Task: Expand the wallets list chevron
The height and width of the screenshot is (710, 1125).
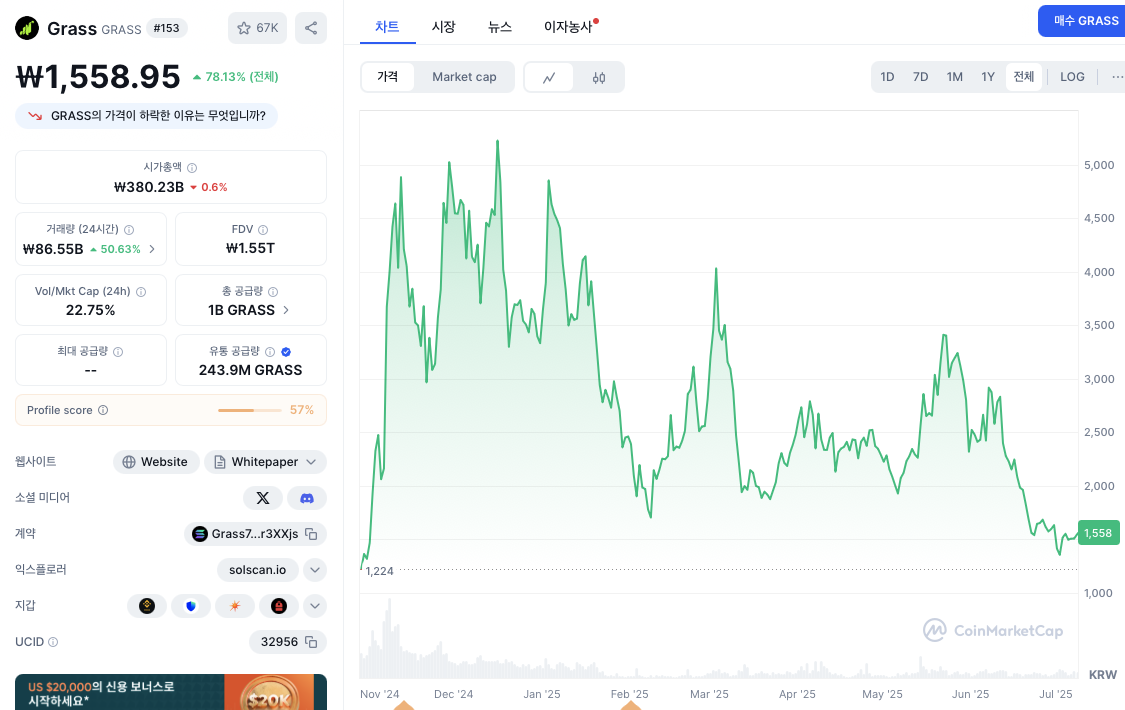Action: tap(314, 606)
